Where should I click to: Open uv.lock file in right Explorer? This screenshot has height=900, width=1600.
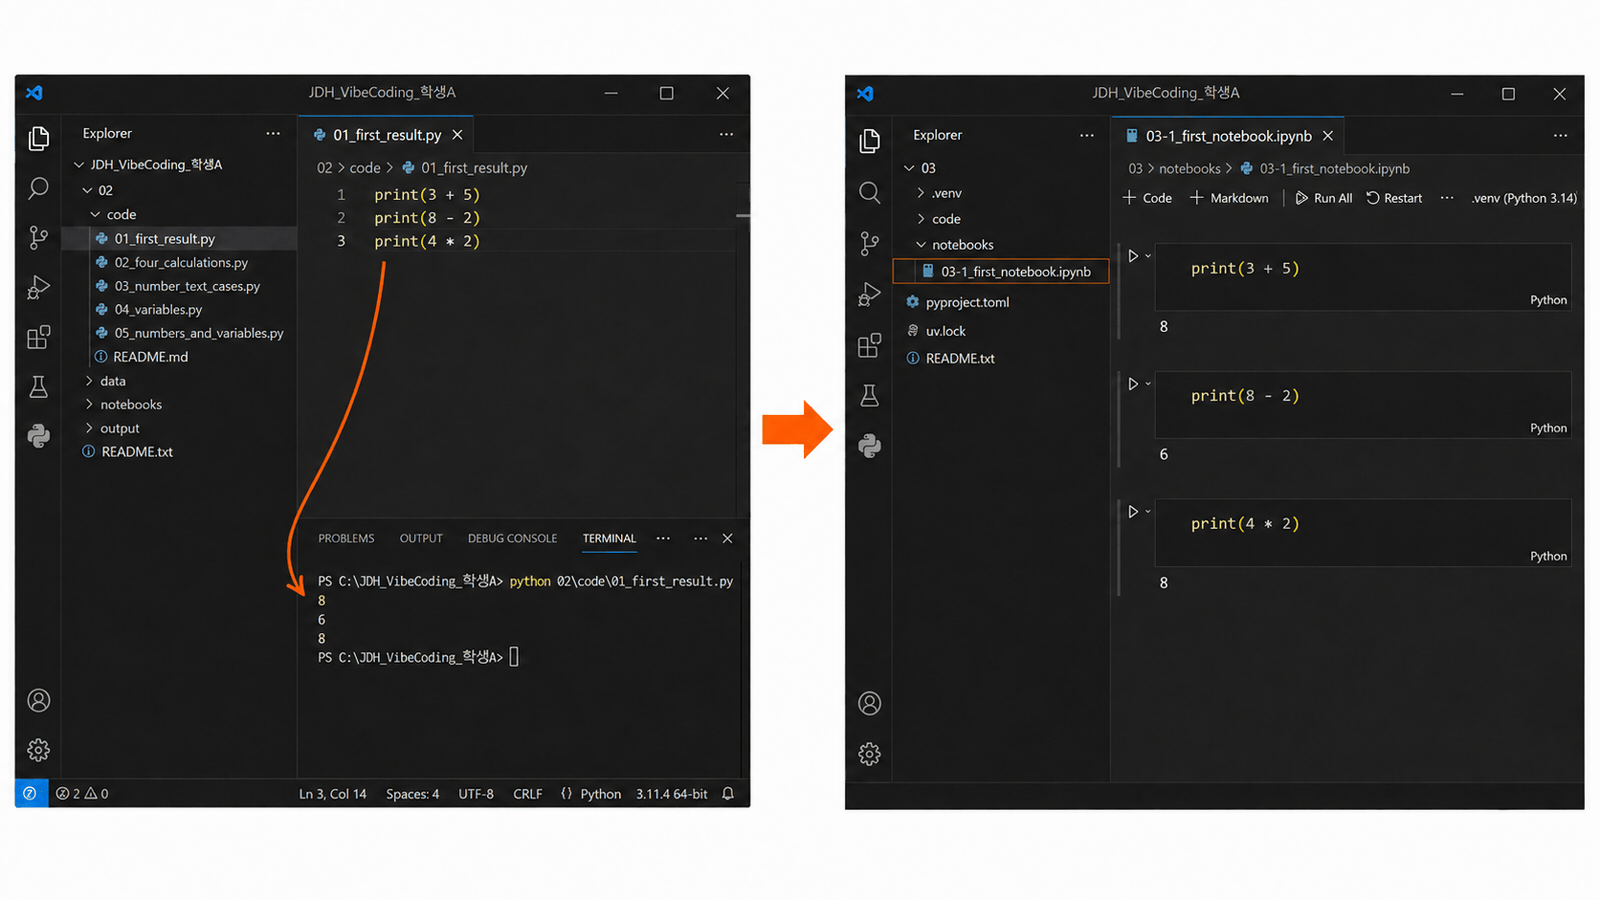click(945, 331)
